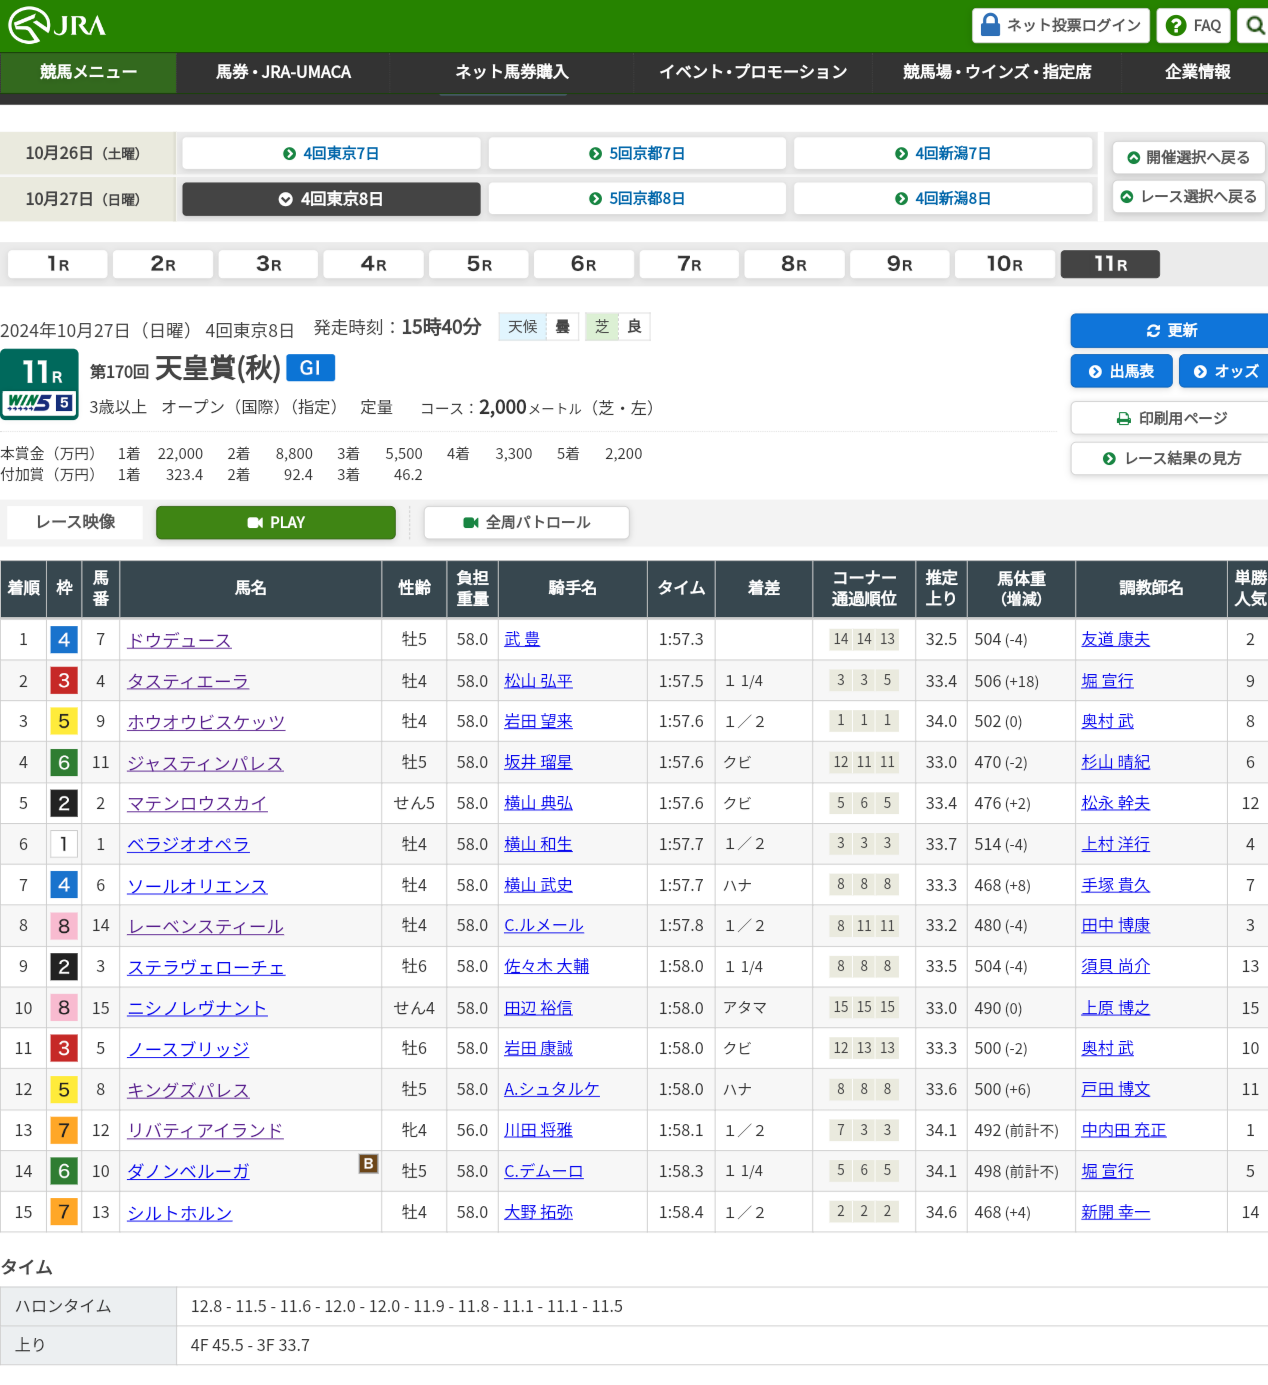Click the blinker B icon for ダノンベルーガ
Image resolution: width=1268 pixels, height=1385 pixels.
click(368, 1163)
